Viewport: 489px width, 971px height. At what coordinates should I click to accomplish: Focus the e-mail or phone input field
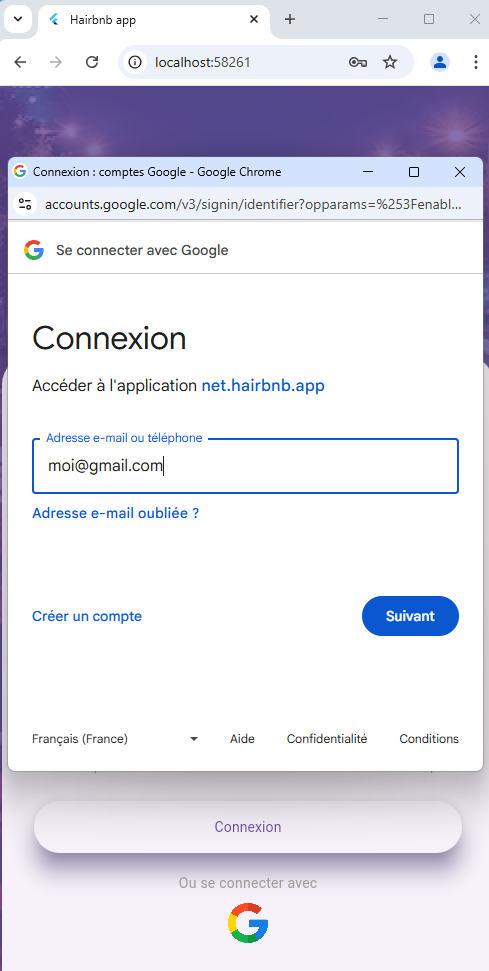[x=245, y=466]
